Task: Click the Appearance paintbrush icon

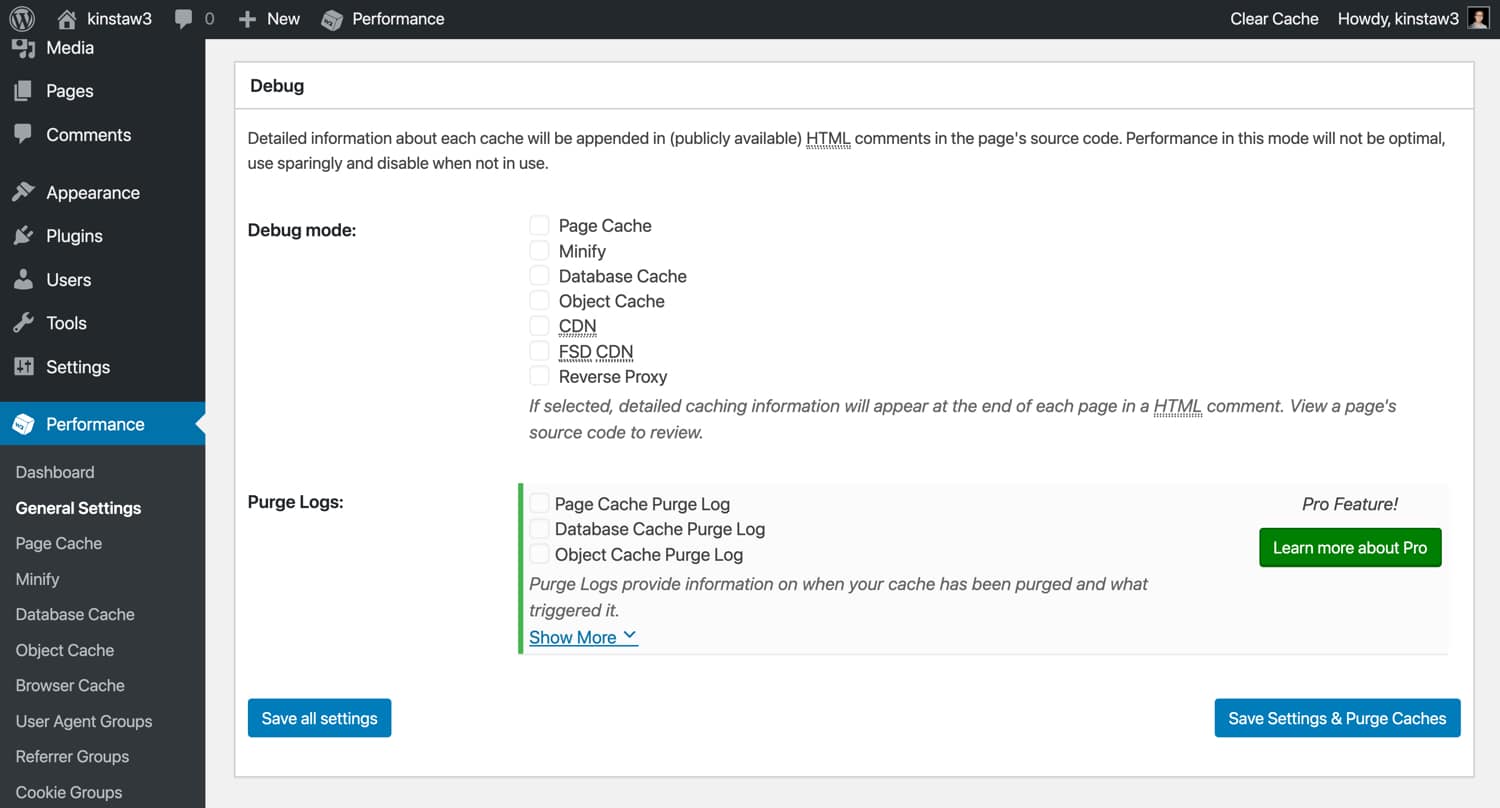Action: 22,192
